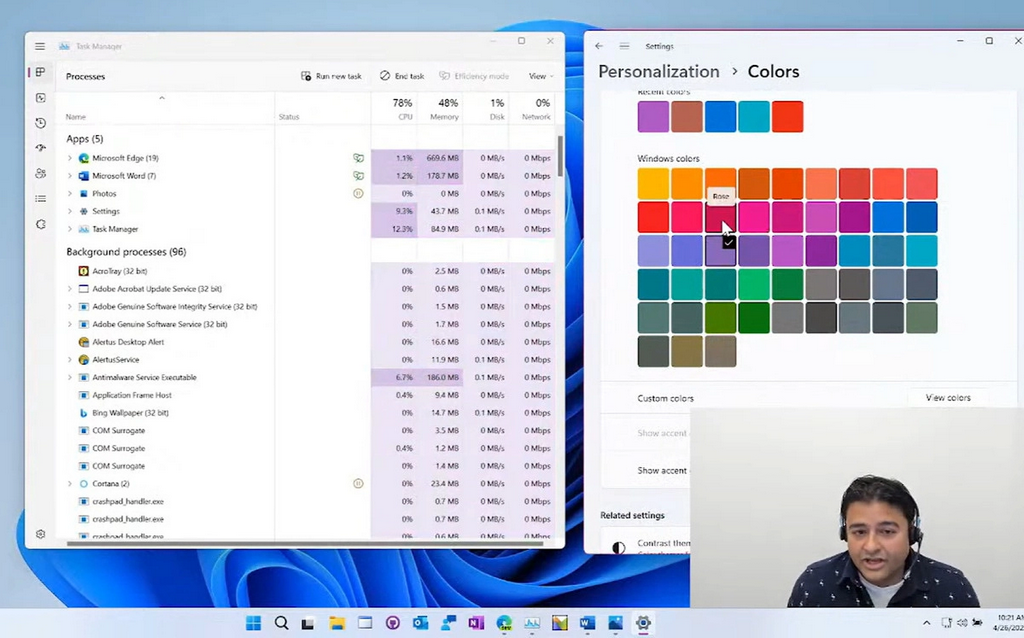Screen dimensions: 1024x638
Task: Click Run new task button
Action: point(331,76)
